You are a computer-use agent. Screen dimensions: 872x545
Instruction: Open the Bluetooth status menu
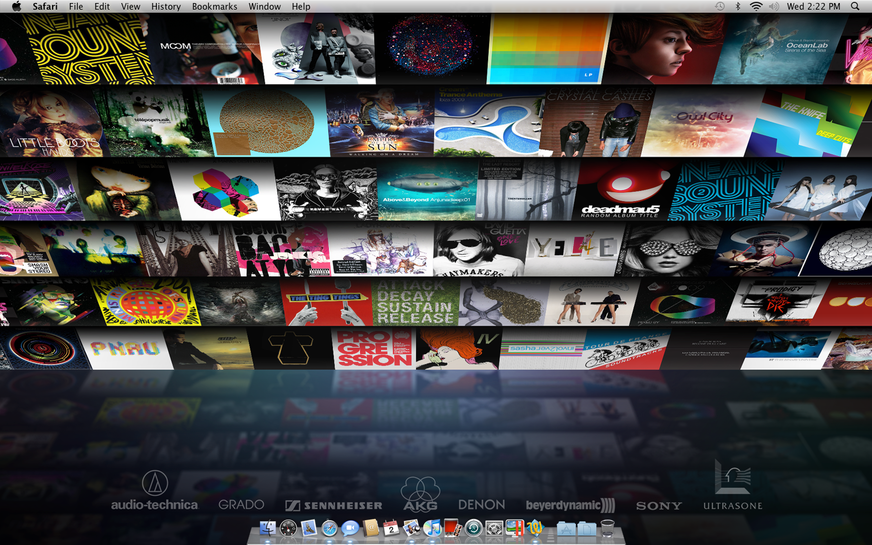click(738, 6)
